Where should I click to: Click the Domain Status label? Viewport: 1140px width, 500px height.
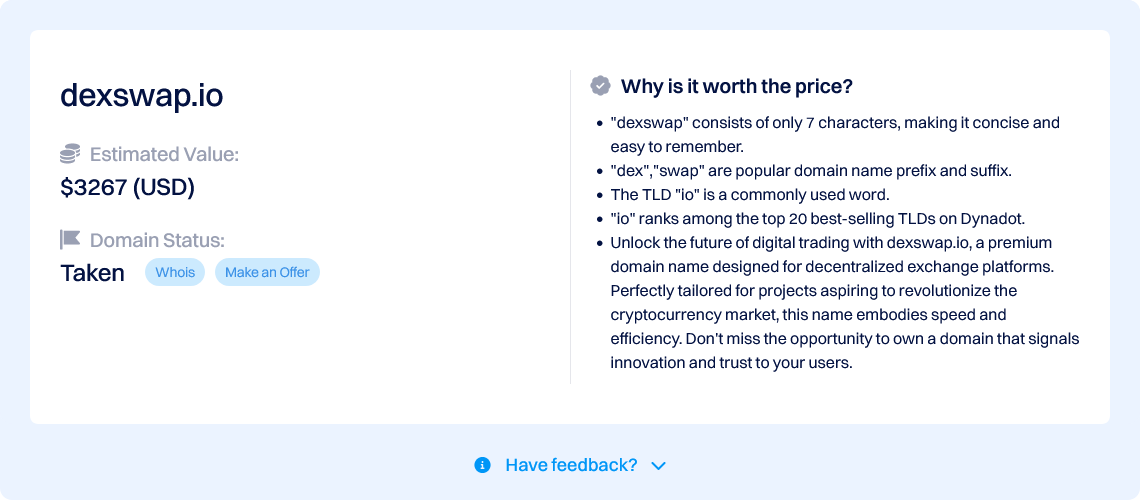pyautogui.click(x=158, y=240)
